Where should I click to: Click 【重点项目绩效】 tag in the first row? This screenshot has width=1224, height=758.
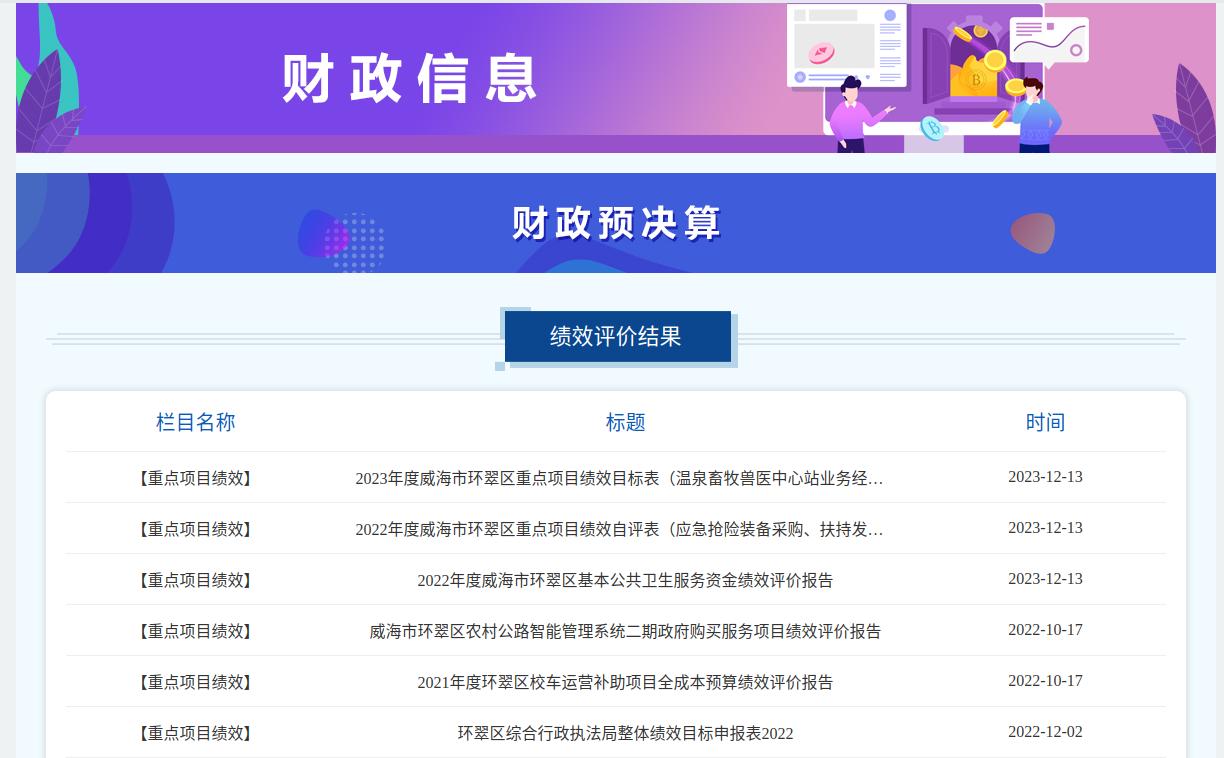195,478
